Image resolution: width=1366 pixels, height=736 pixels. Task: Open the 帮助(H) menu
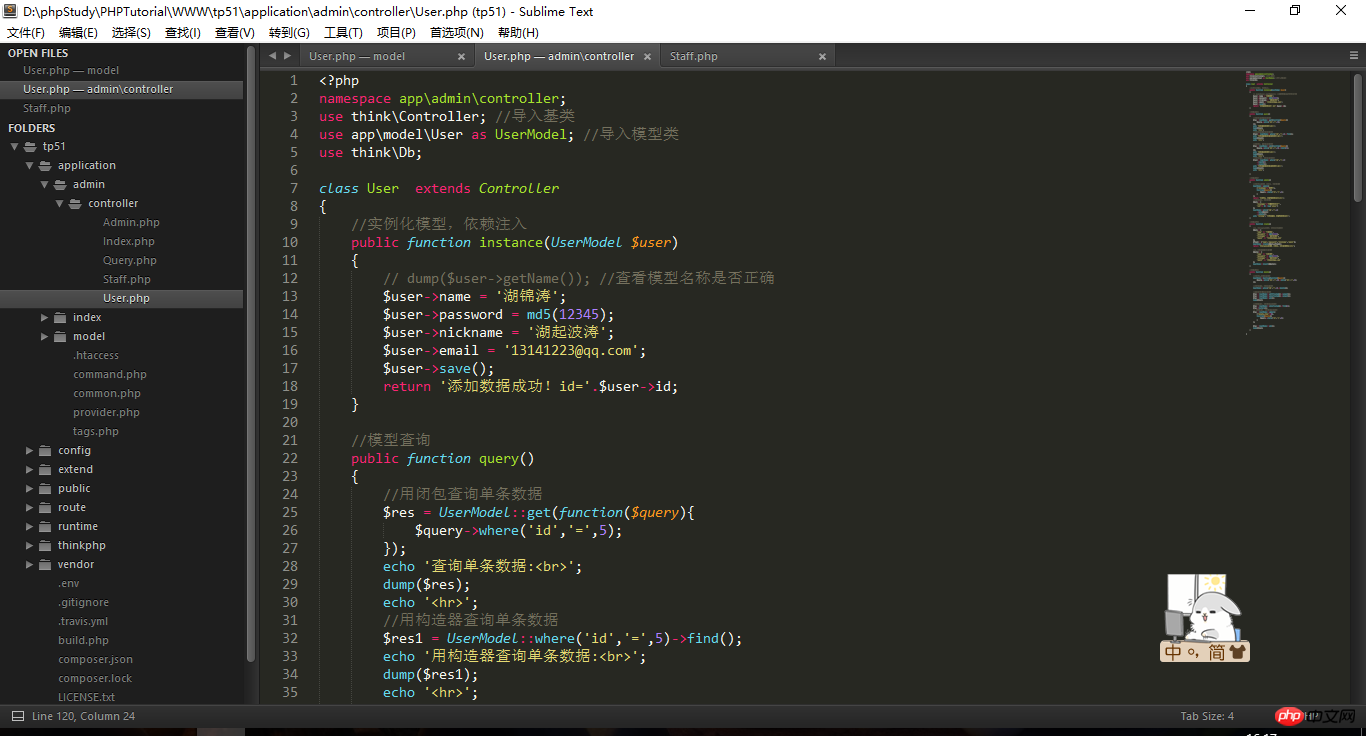click(518, 33)
